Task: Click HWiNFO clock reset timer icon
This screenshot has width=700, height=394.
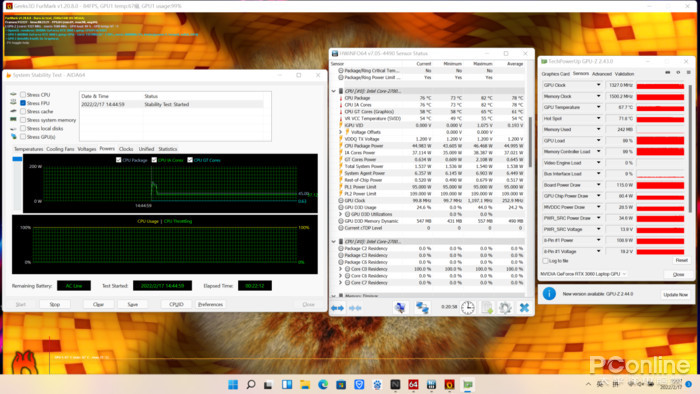Action: pos(467,307)
